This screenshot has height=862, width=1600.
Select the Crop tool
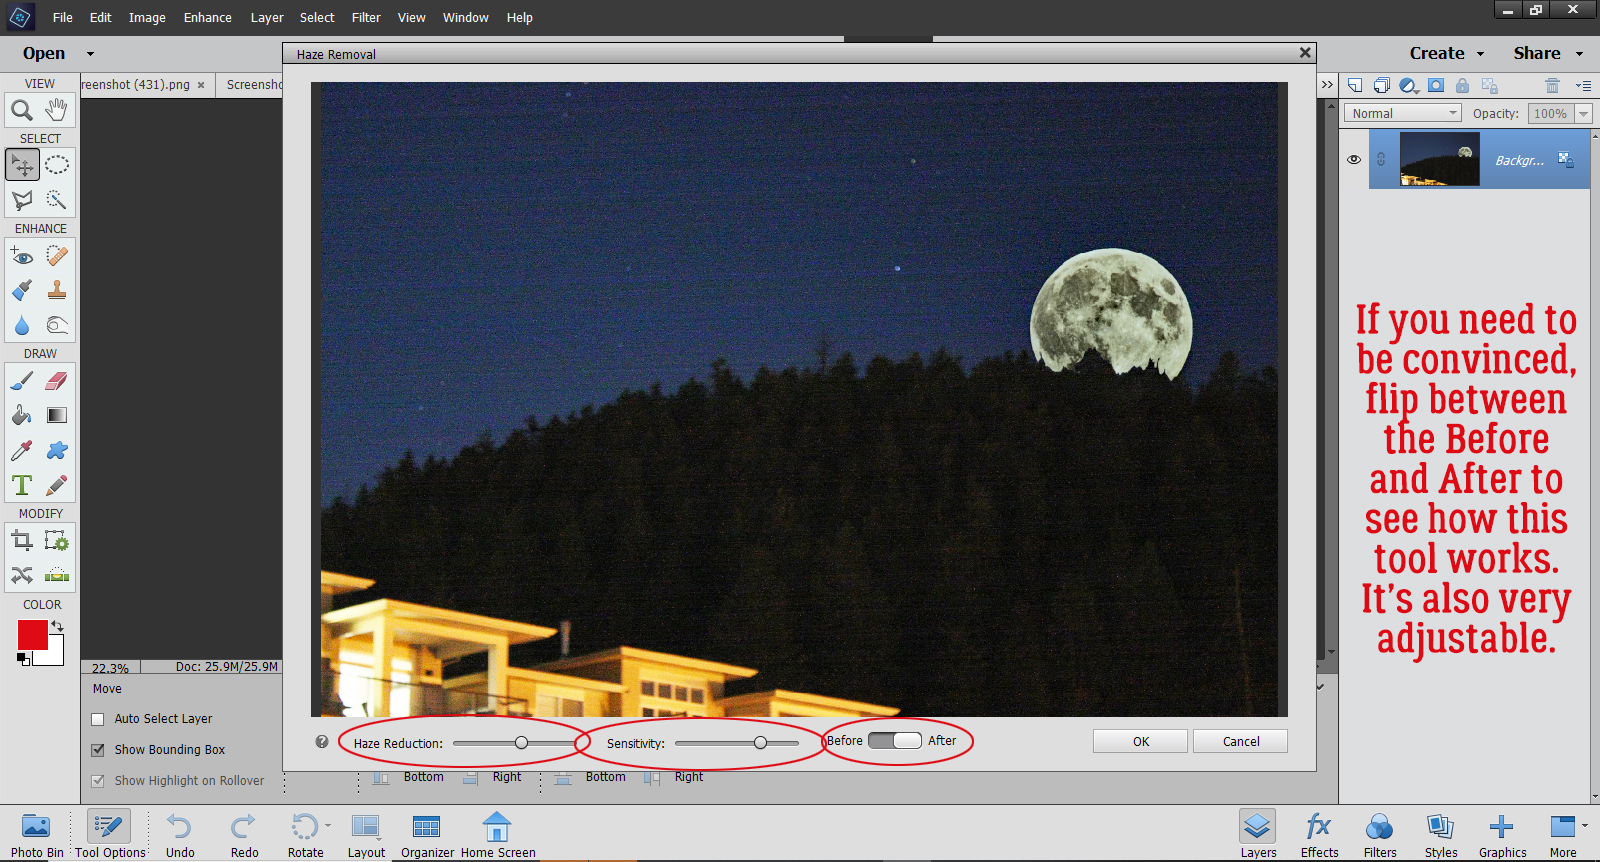tap(22, 541)
